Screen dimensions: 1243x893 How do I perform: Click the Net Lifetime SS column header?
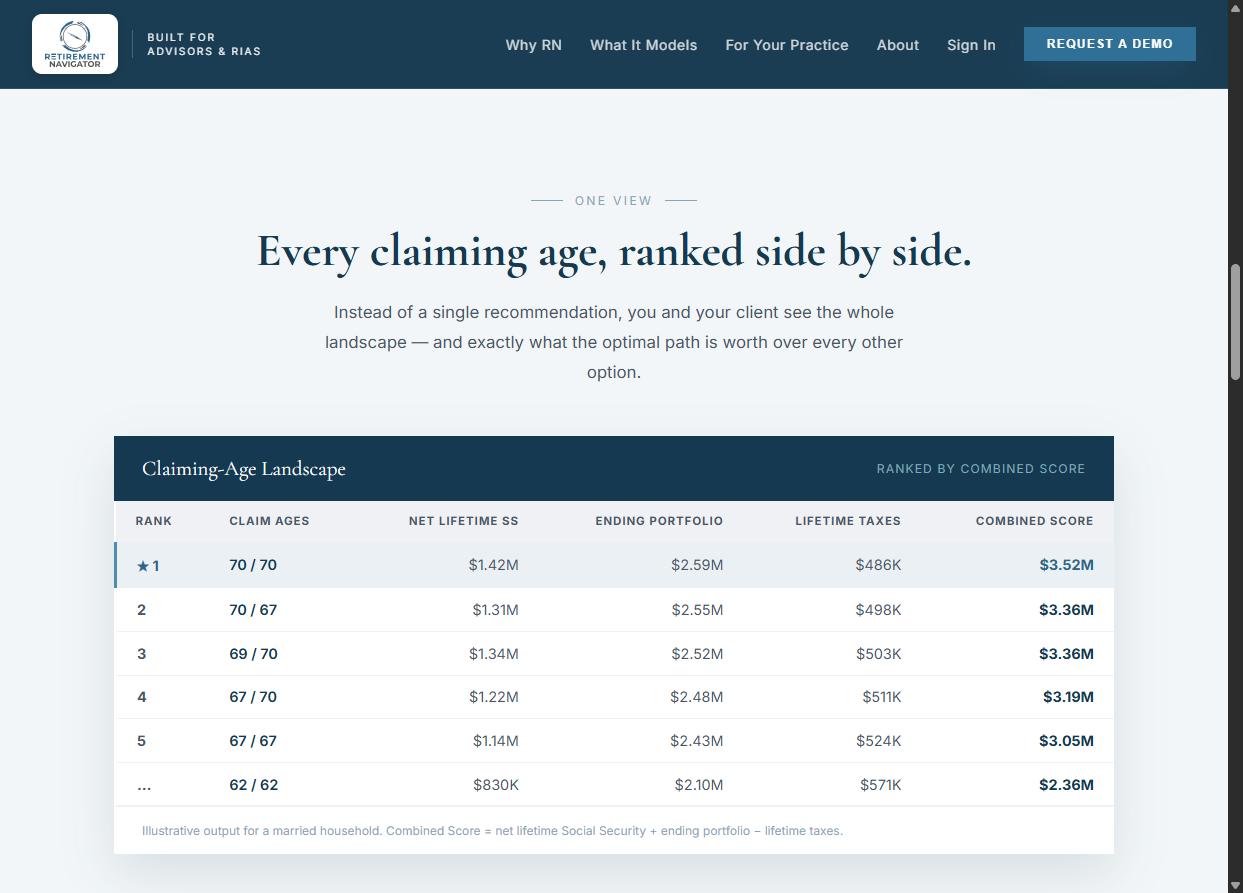[463, 521]
